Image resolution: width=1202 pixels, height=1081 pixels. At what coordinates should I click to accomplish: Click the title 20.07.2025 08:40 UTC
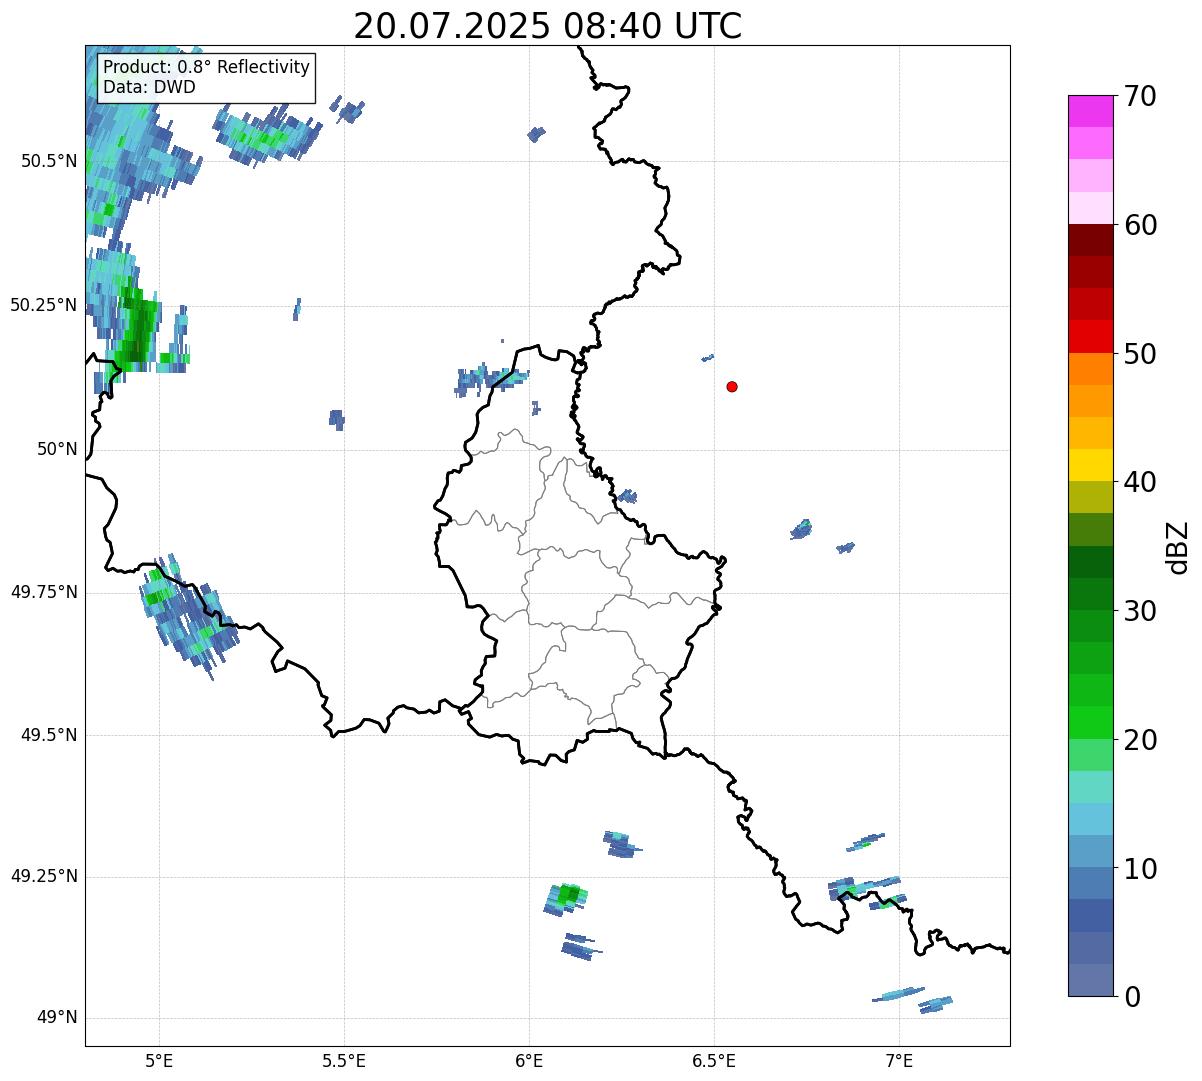click(548, 26)
